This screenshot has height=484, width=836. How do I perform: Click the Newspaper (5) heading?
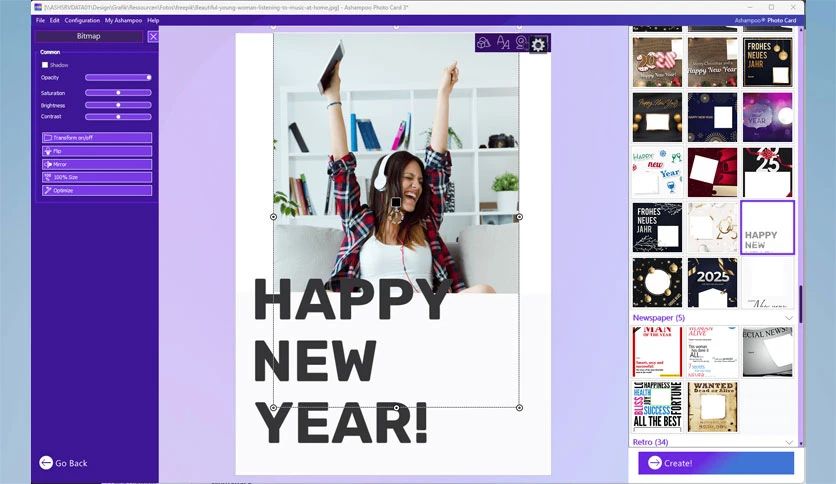(658, 318)
